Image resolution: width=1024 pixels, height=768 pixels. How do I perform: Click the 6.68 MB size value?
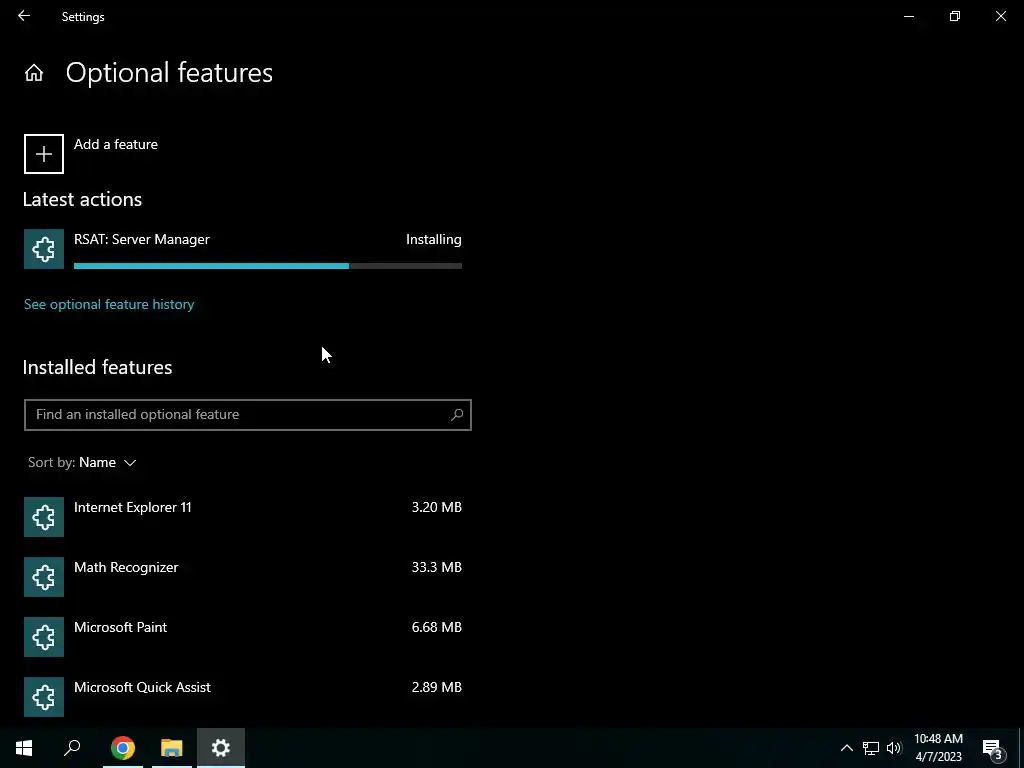(436, 628)
